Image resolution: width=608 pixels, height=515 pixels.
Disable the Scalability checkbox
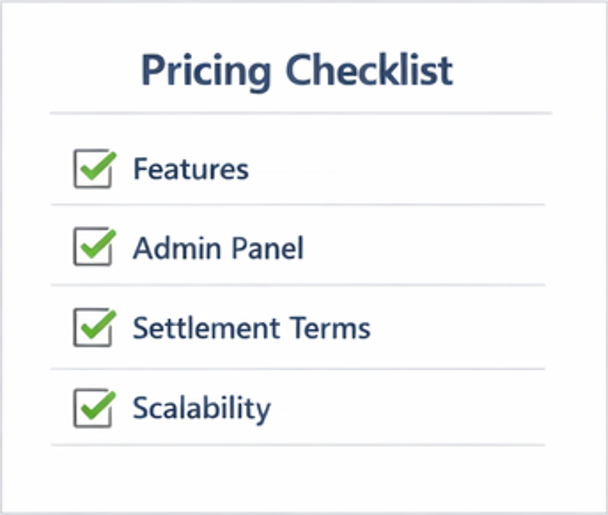point(93,408)
